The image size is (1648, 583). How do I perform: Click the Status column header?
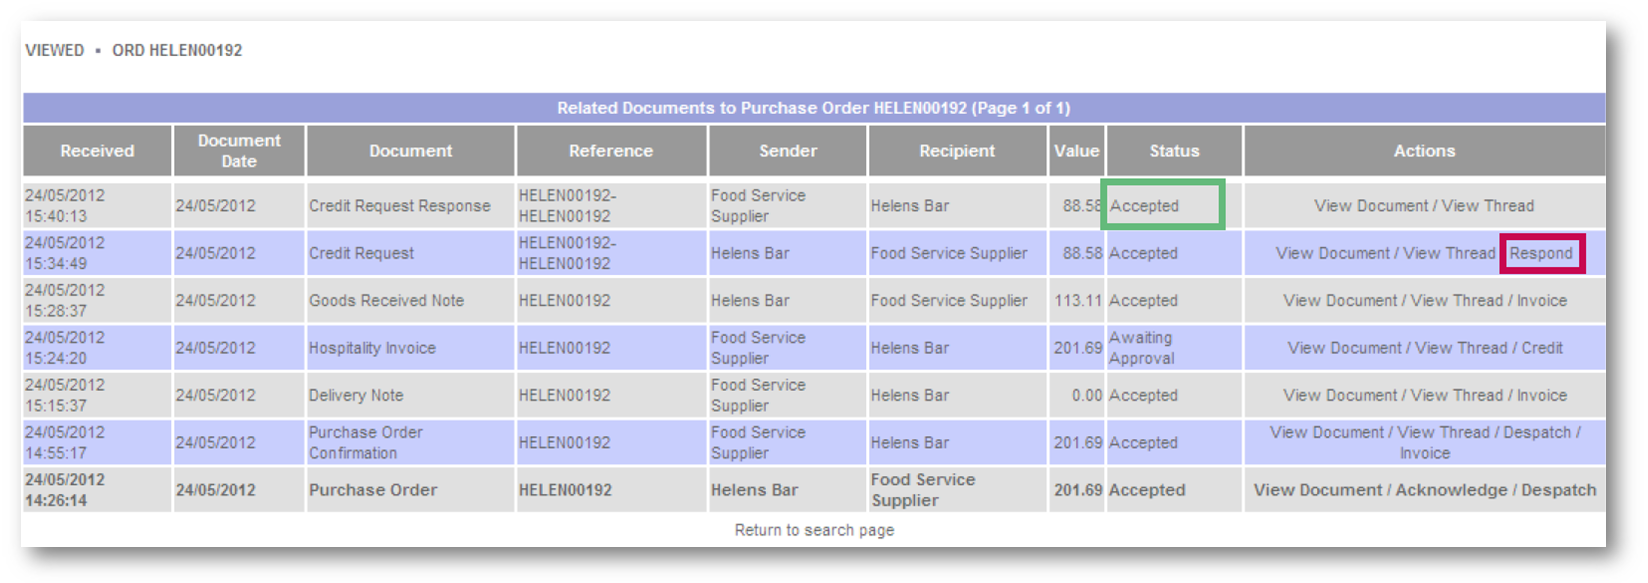[1173, 151]
